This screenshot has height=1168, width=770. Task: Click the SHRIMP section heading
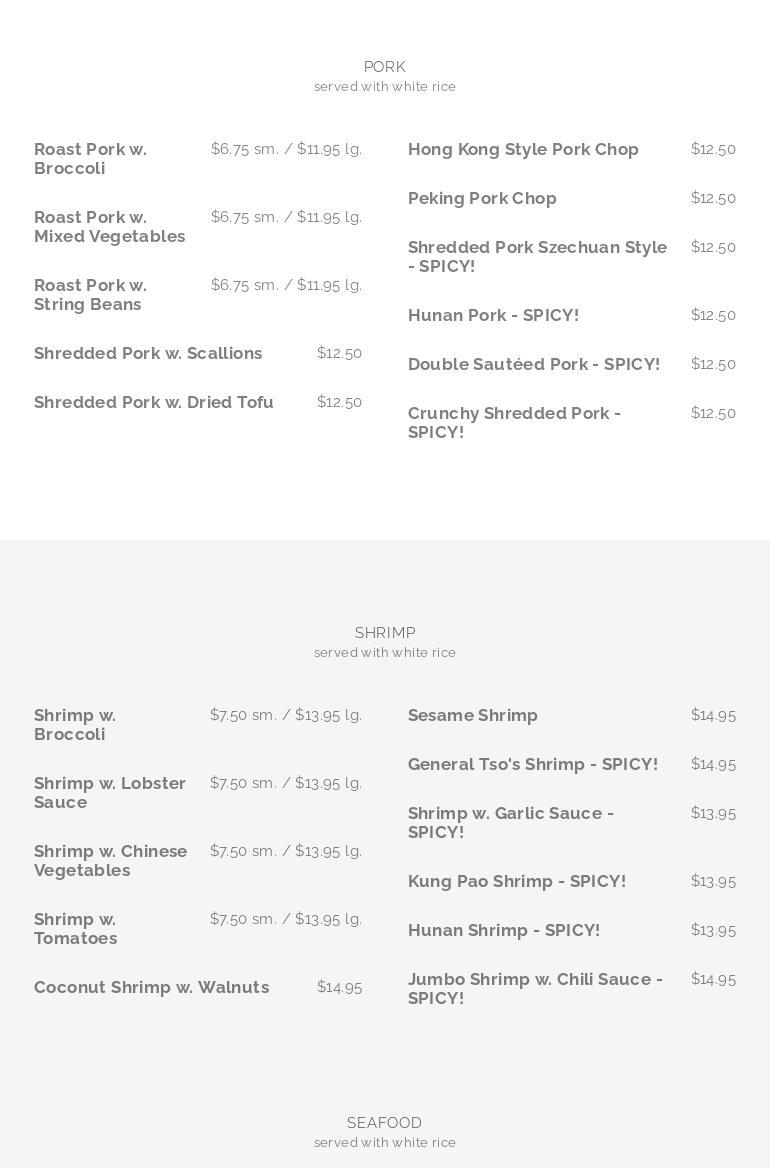click(x=384, y=633)
